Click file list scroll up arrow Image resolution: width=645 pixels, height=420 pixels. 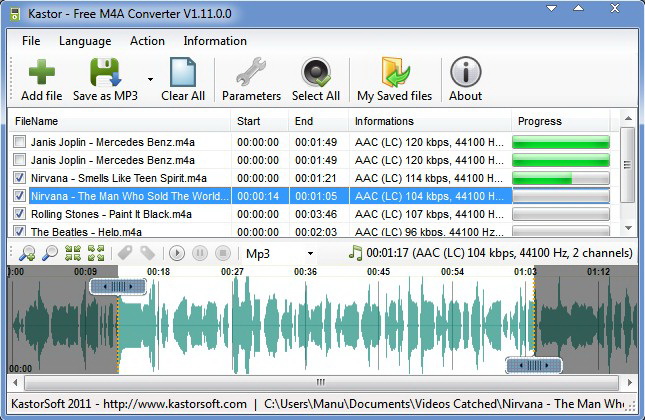628,119
